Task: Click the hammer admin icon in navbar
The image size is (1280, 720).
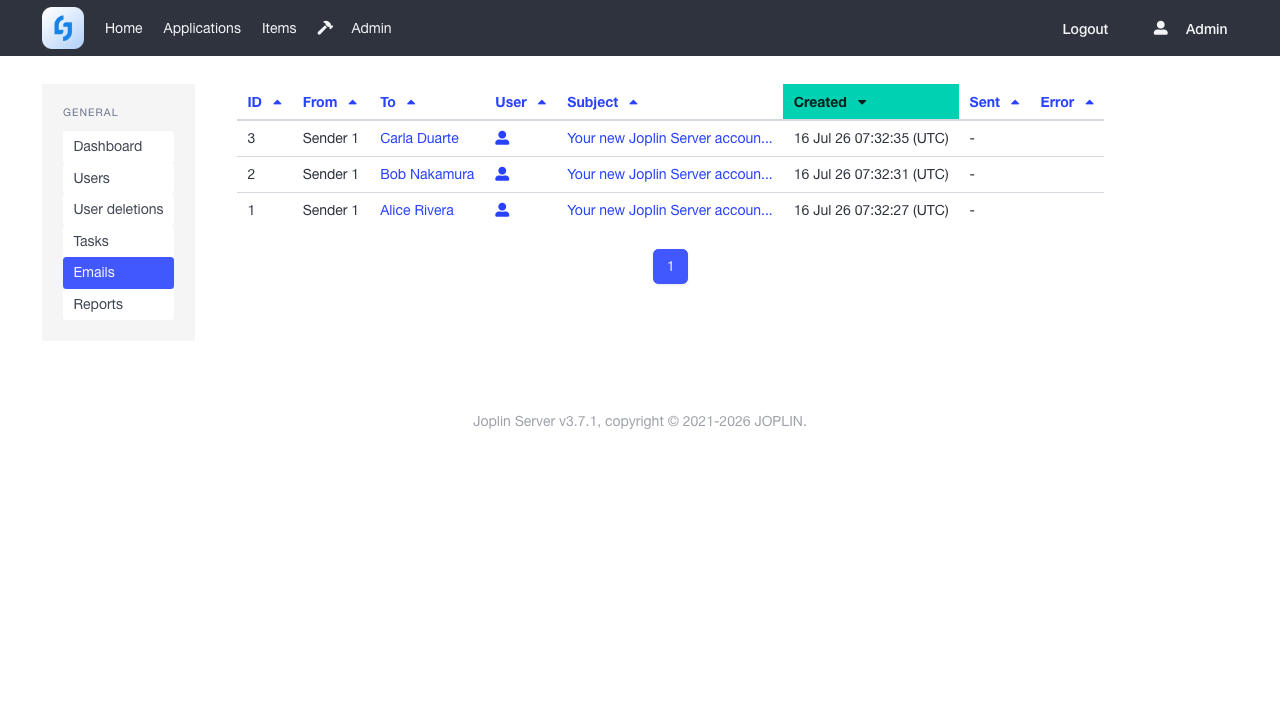Action: click(x=324, y=28)
